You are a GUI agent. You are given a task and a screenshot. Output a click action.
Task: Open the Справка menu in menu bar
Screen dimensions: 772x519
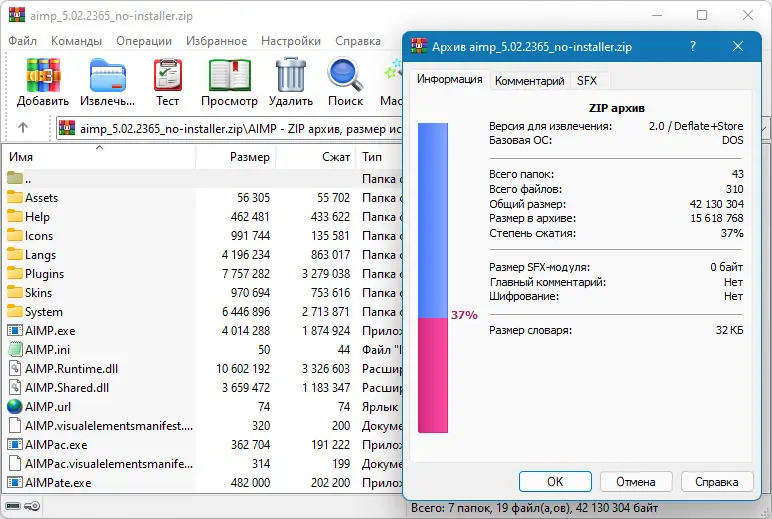358,41
